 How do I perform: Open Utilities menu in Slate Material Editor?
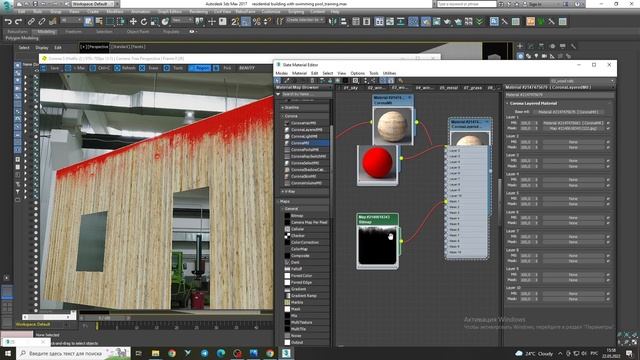[x=389, y=73]
